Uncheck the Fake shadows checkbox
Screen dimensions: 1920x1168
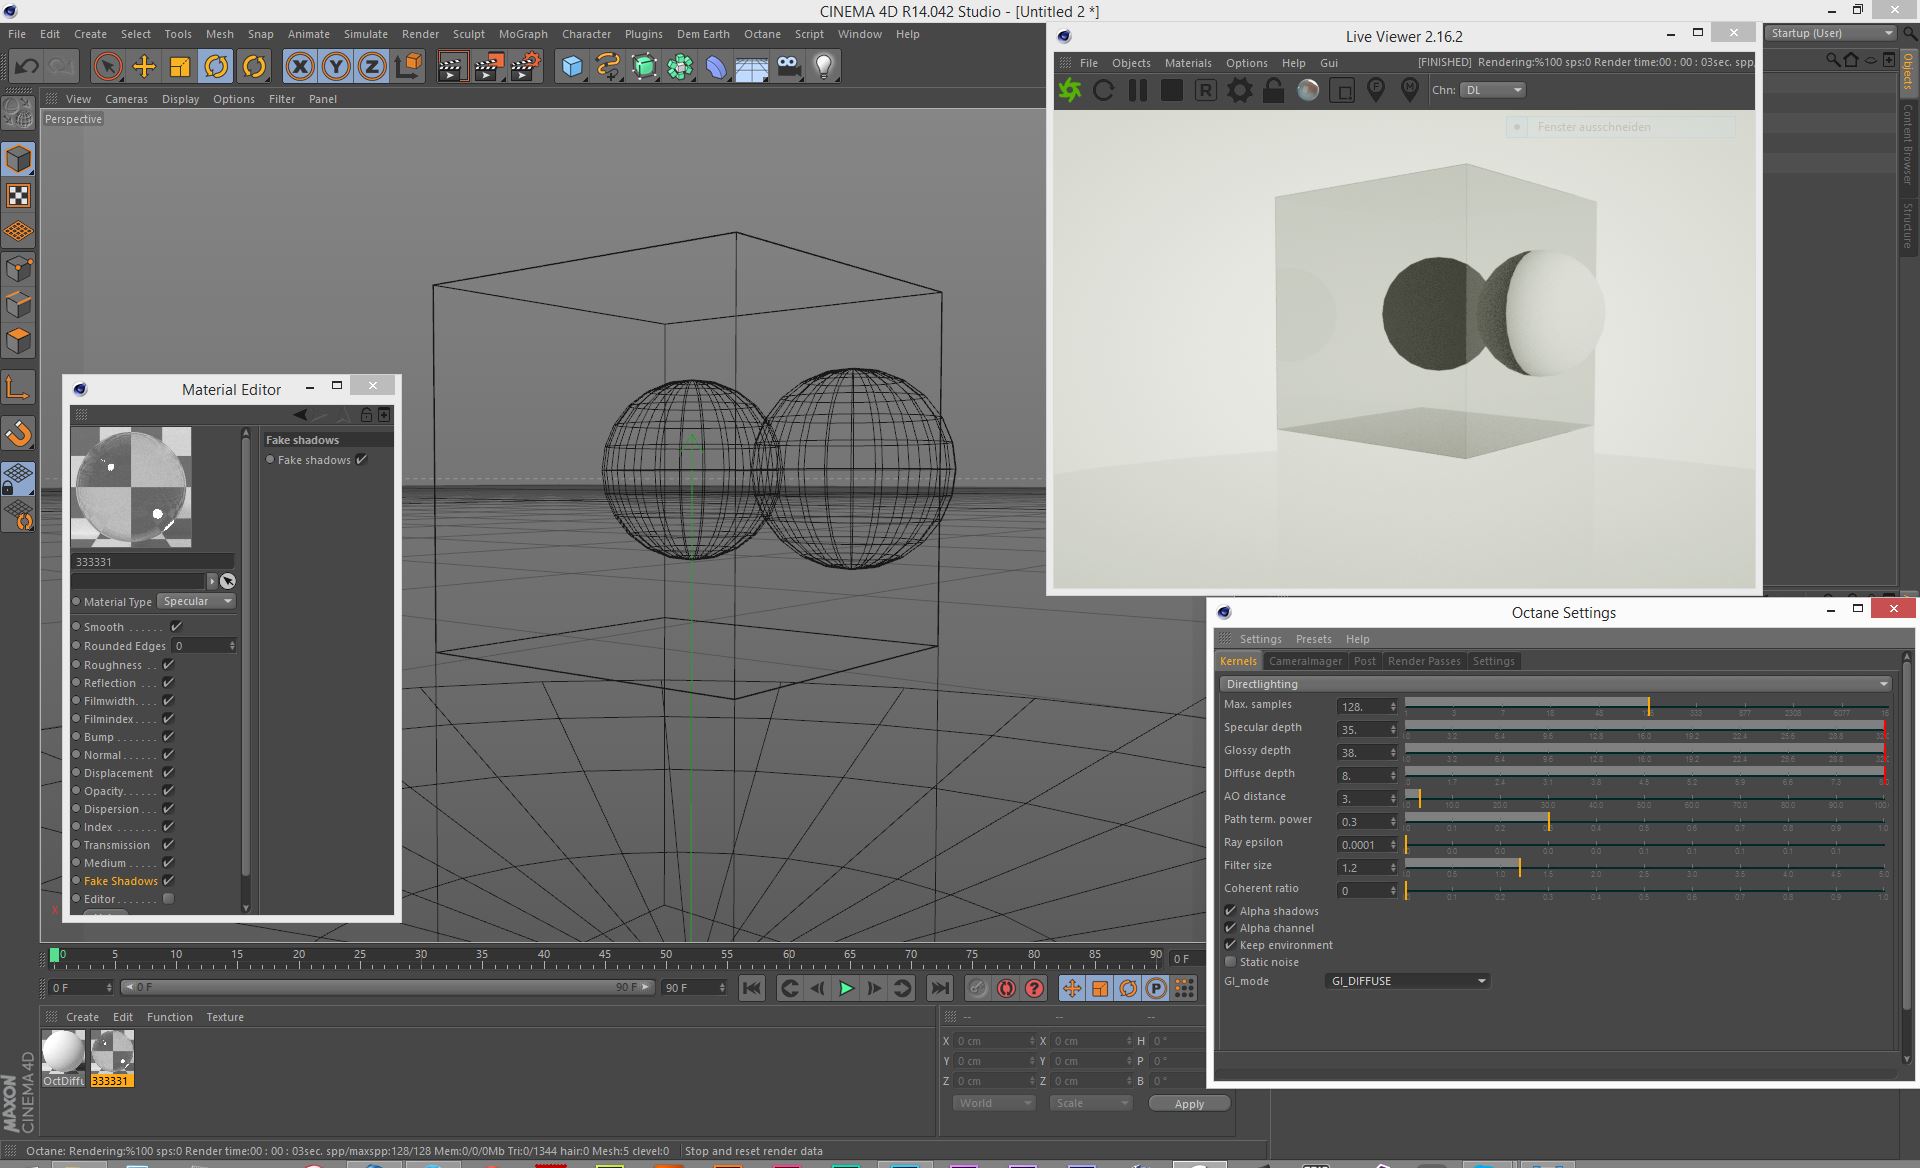click(362, 460)
